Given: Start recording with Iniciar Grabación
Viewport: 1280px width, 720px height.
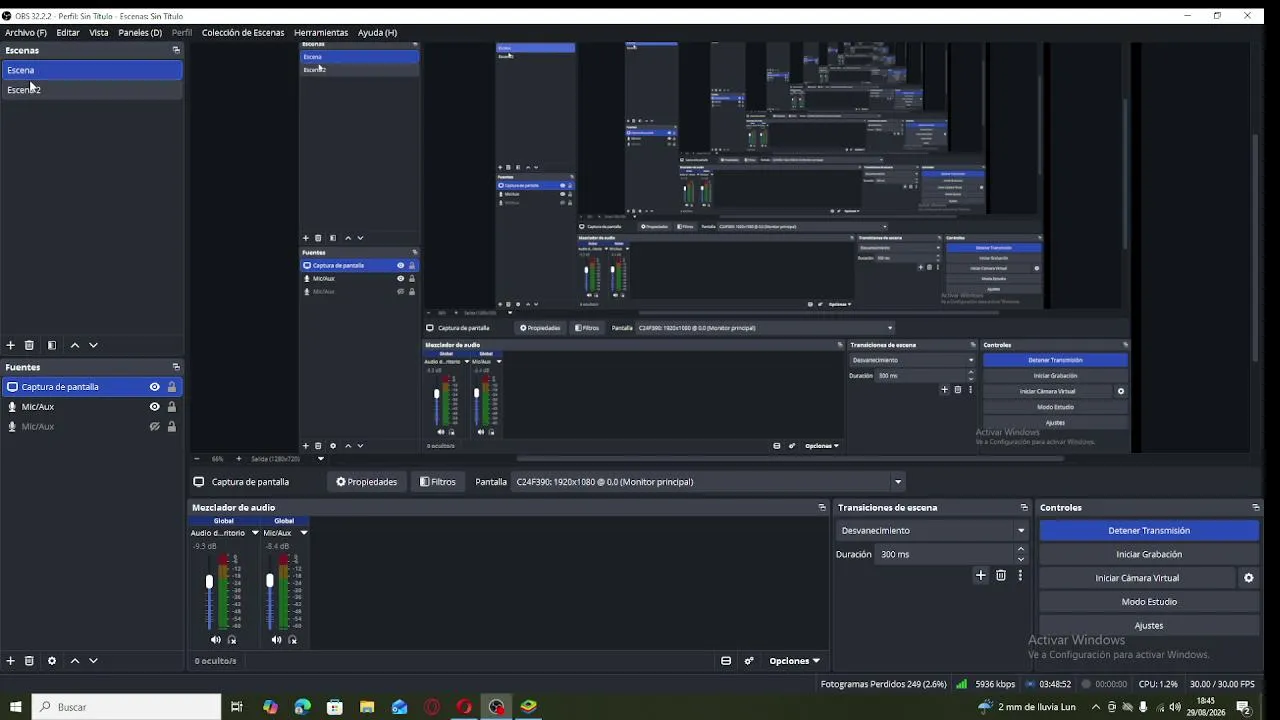Looking at the screenshot, I should click(1149, 555).
